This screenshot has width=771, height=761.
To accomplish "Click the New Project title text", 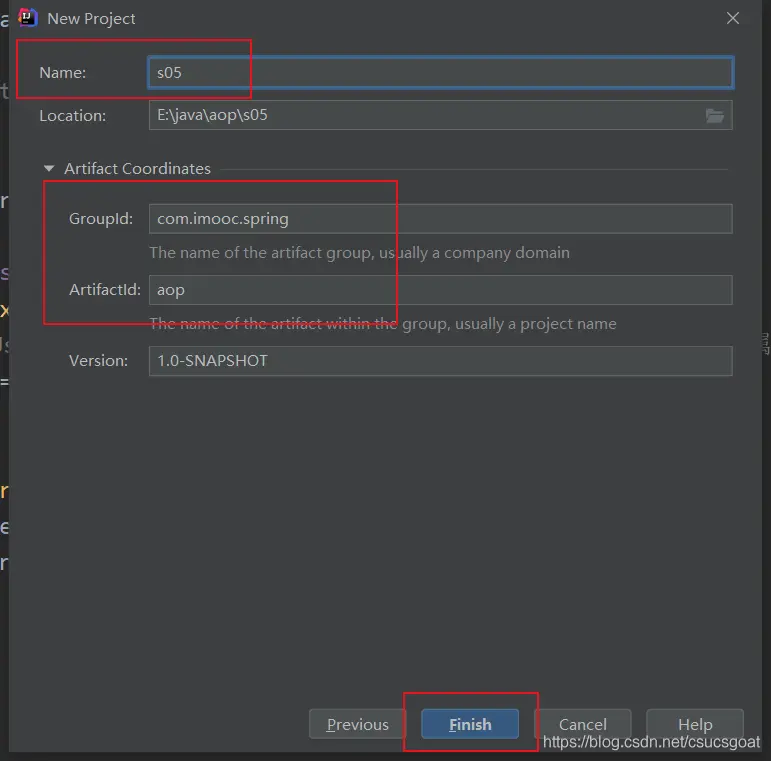I will point(91,18).
